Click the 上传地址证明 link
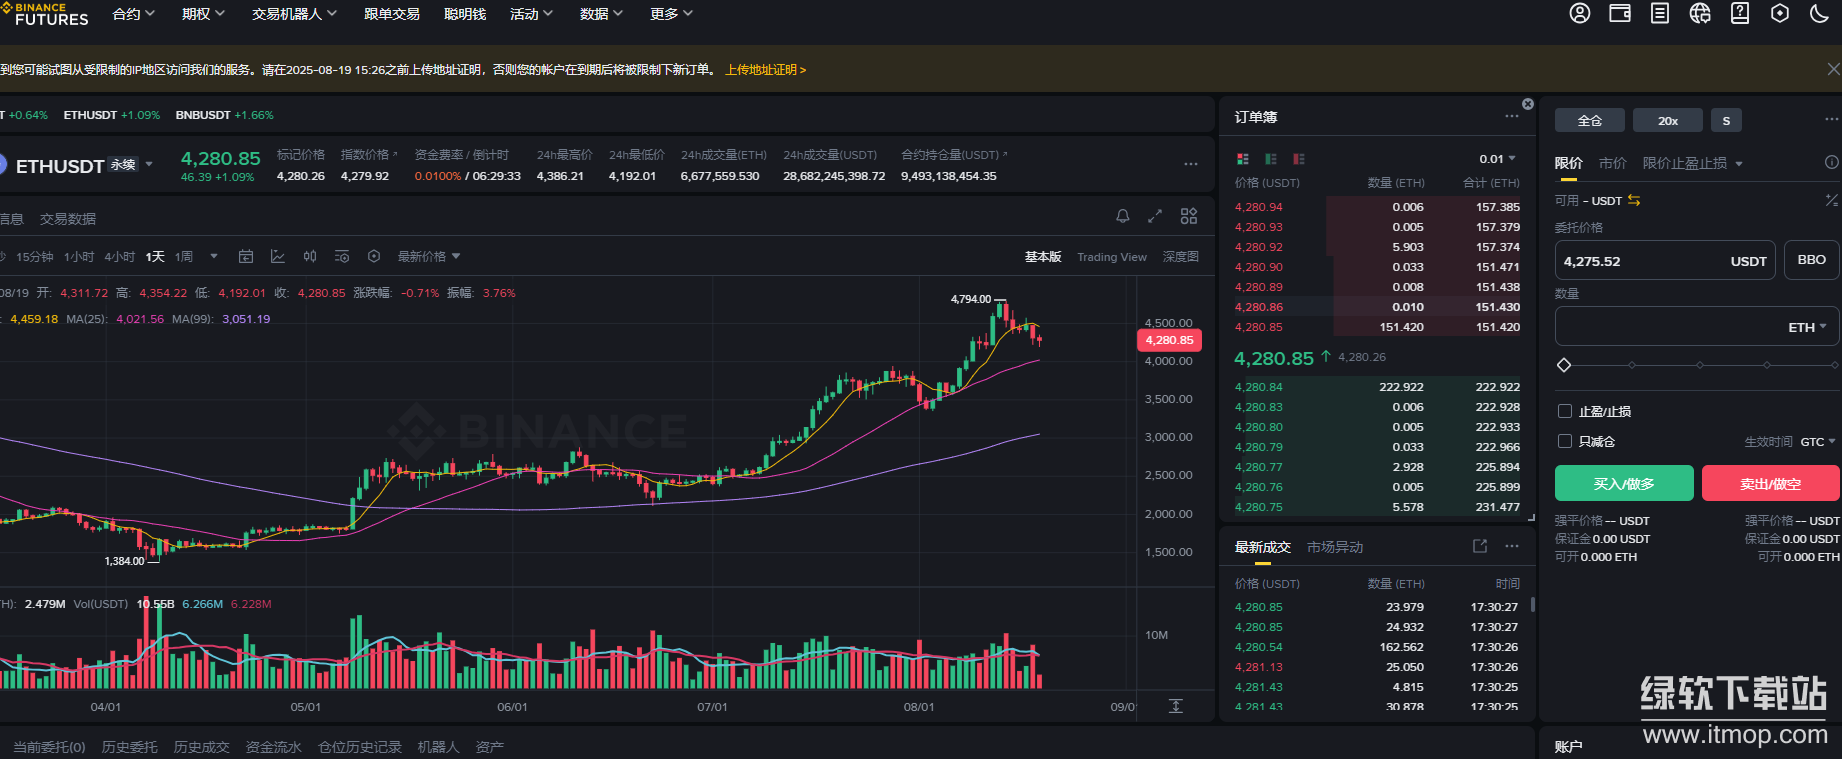Image resolution: width=1842 pixels, height=759 pixels. click(765, 70)
